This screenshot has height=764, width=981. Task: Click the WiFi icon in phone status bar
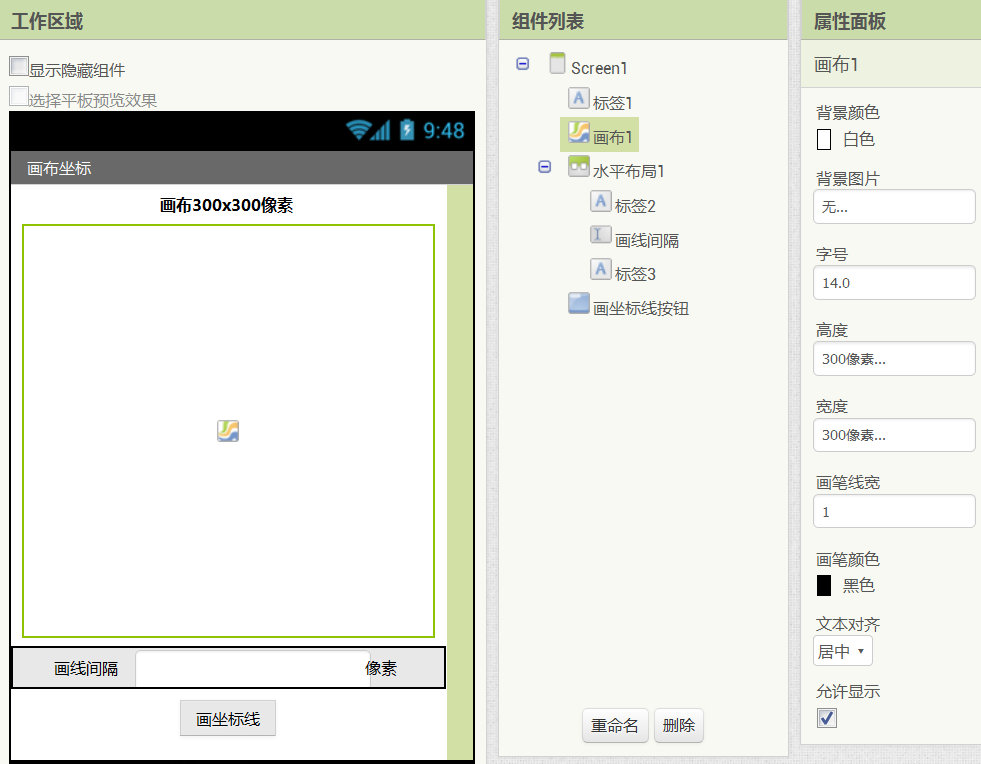(x=358, y=130)
